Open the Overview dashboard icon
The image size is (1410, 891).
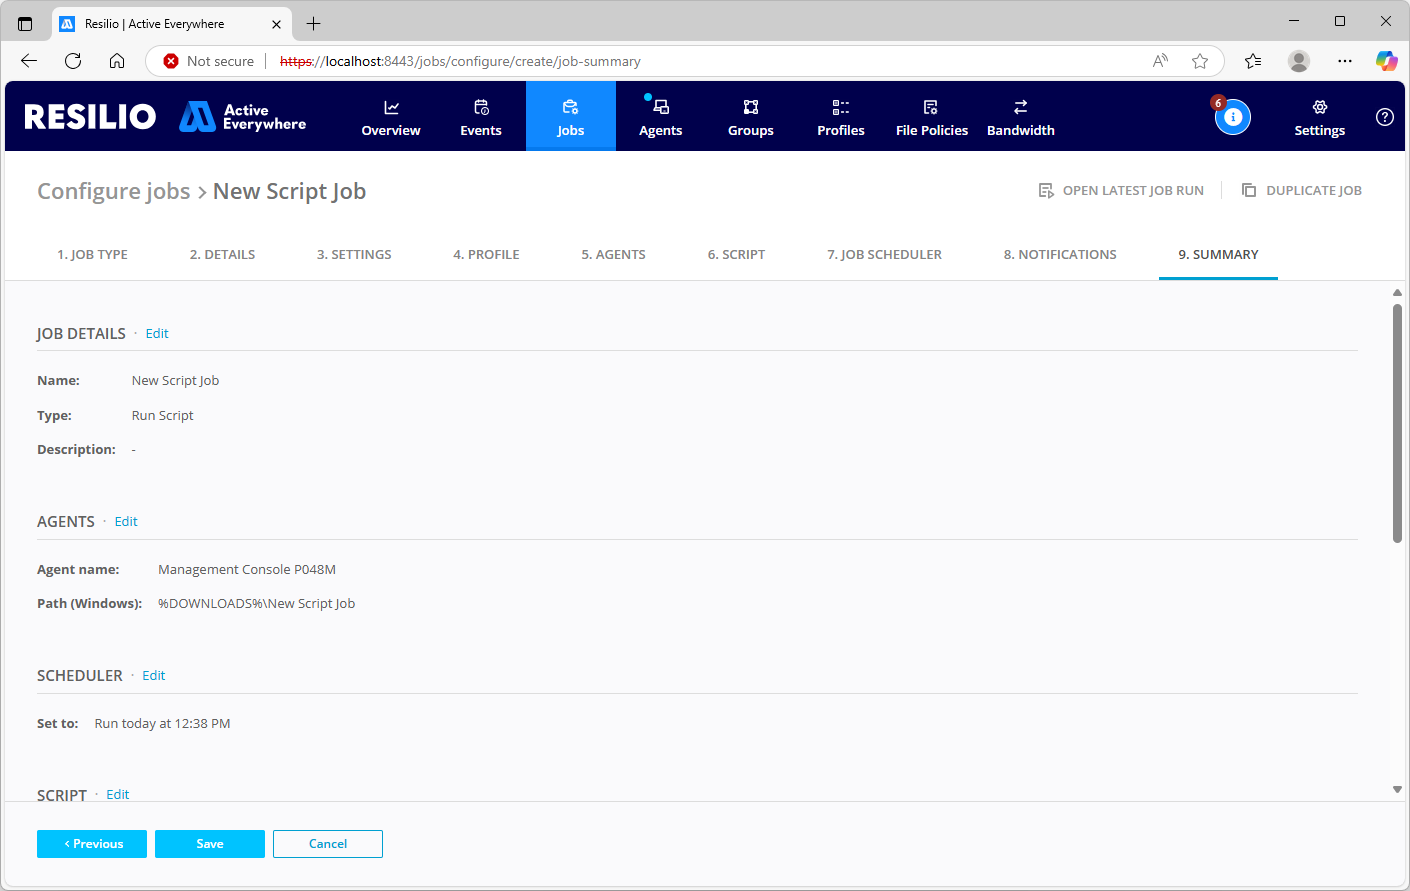[x=391, y=108]
